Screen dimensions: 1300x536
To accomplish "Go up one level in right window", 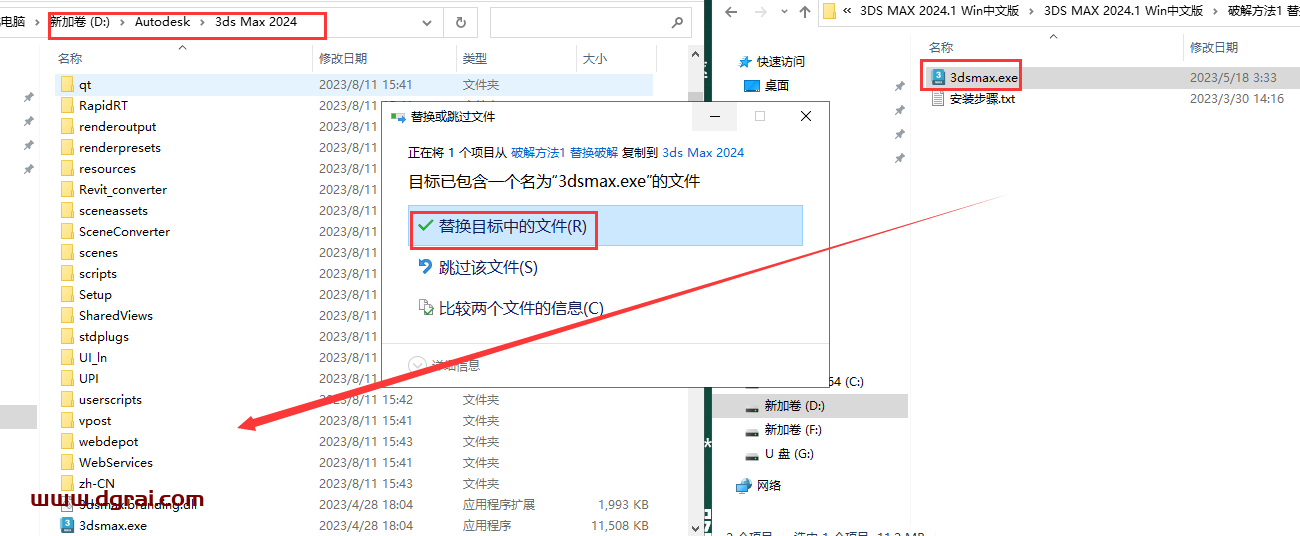I will 803,11.
